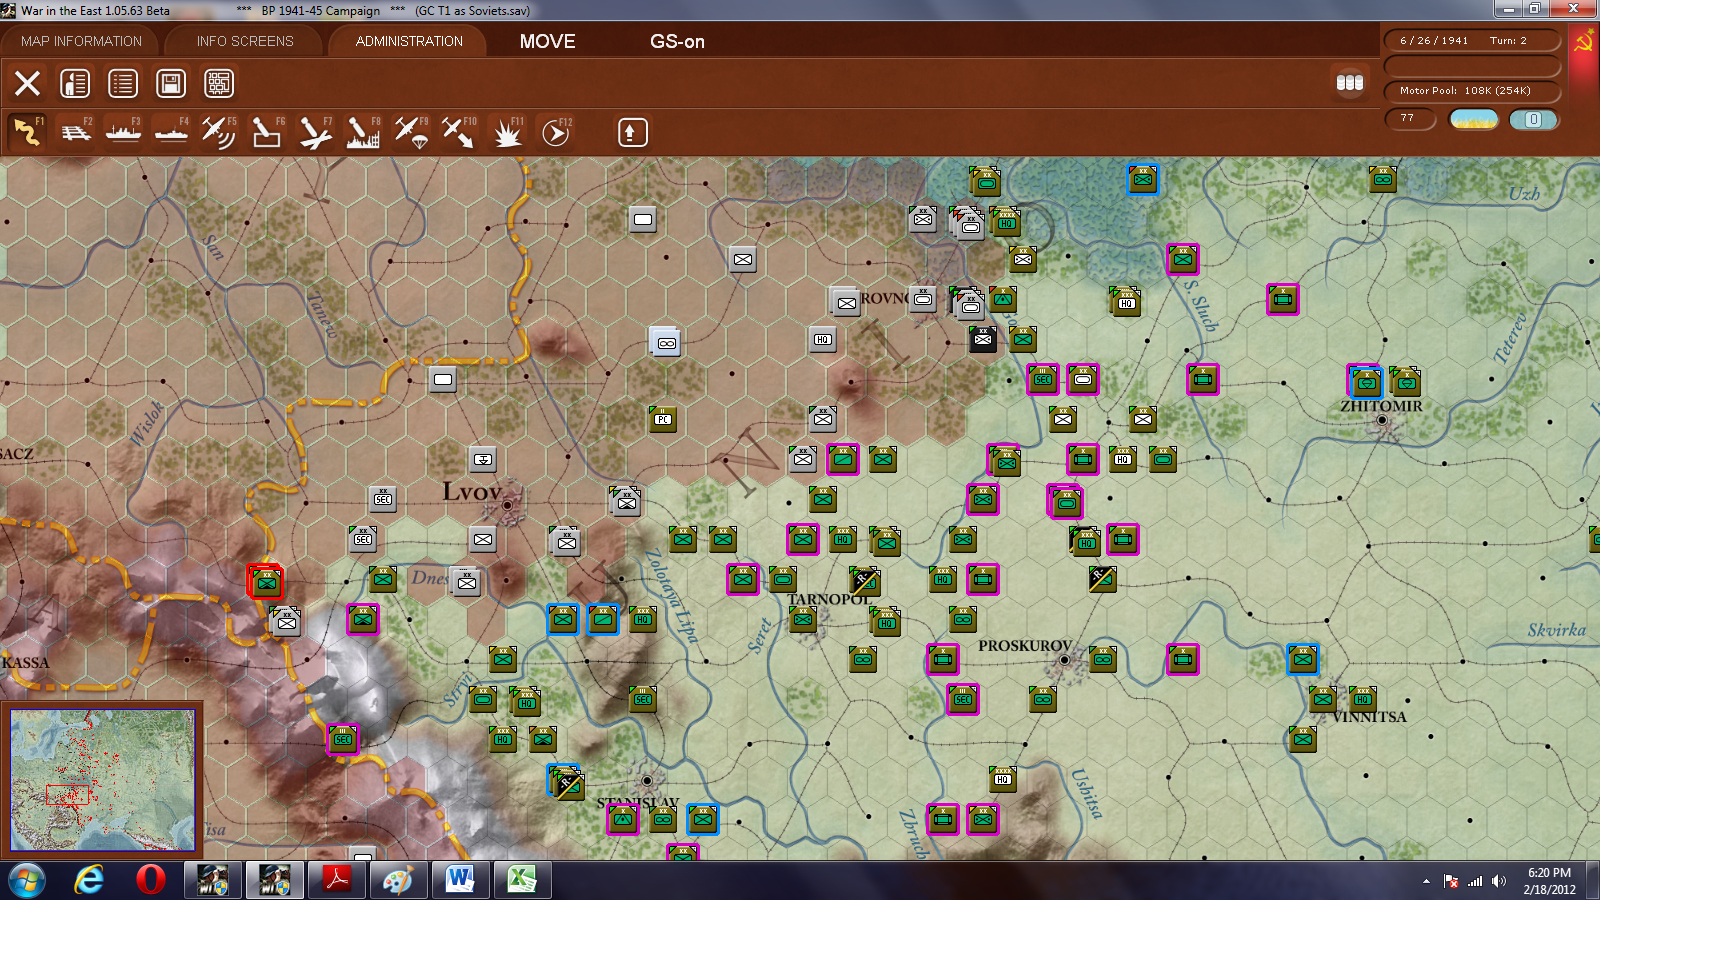1710x964 pixels.
Task: Open Opera browser from the taskbar
Action: coord(151,881)
